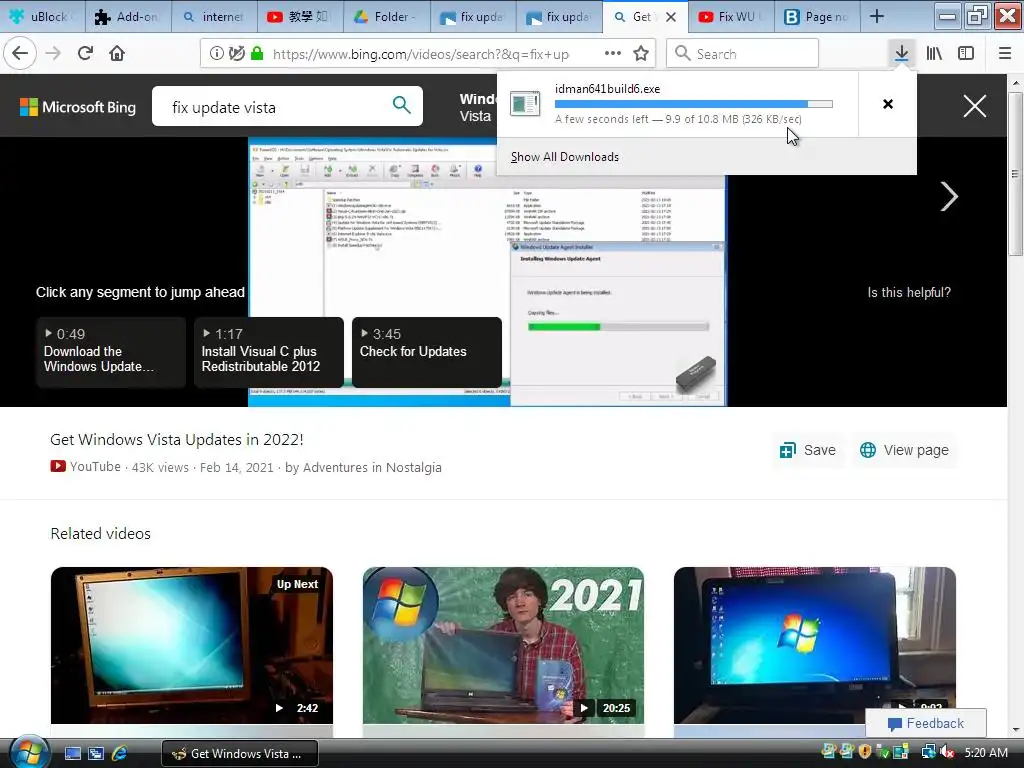Toggle the sidebar view icon

[966, 54]
